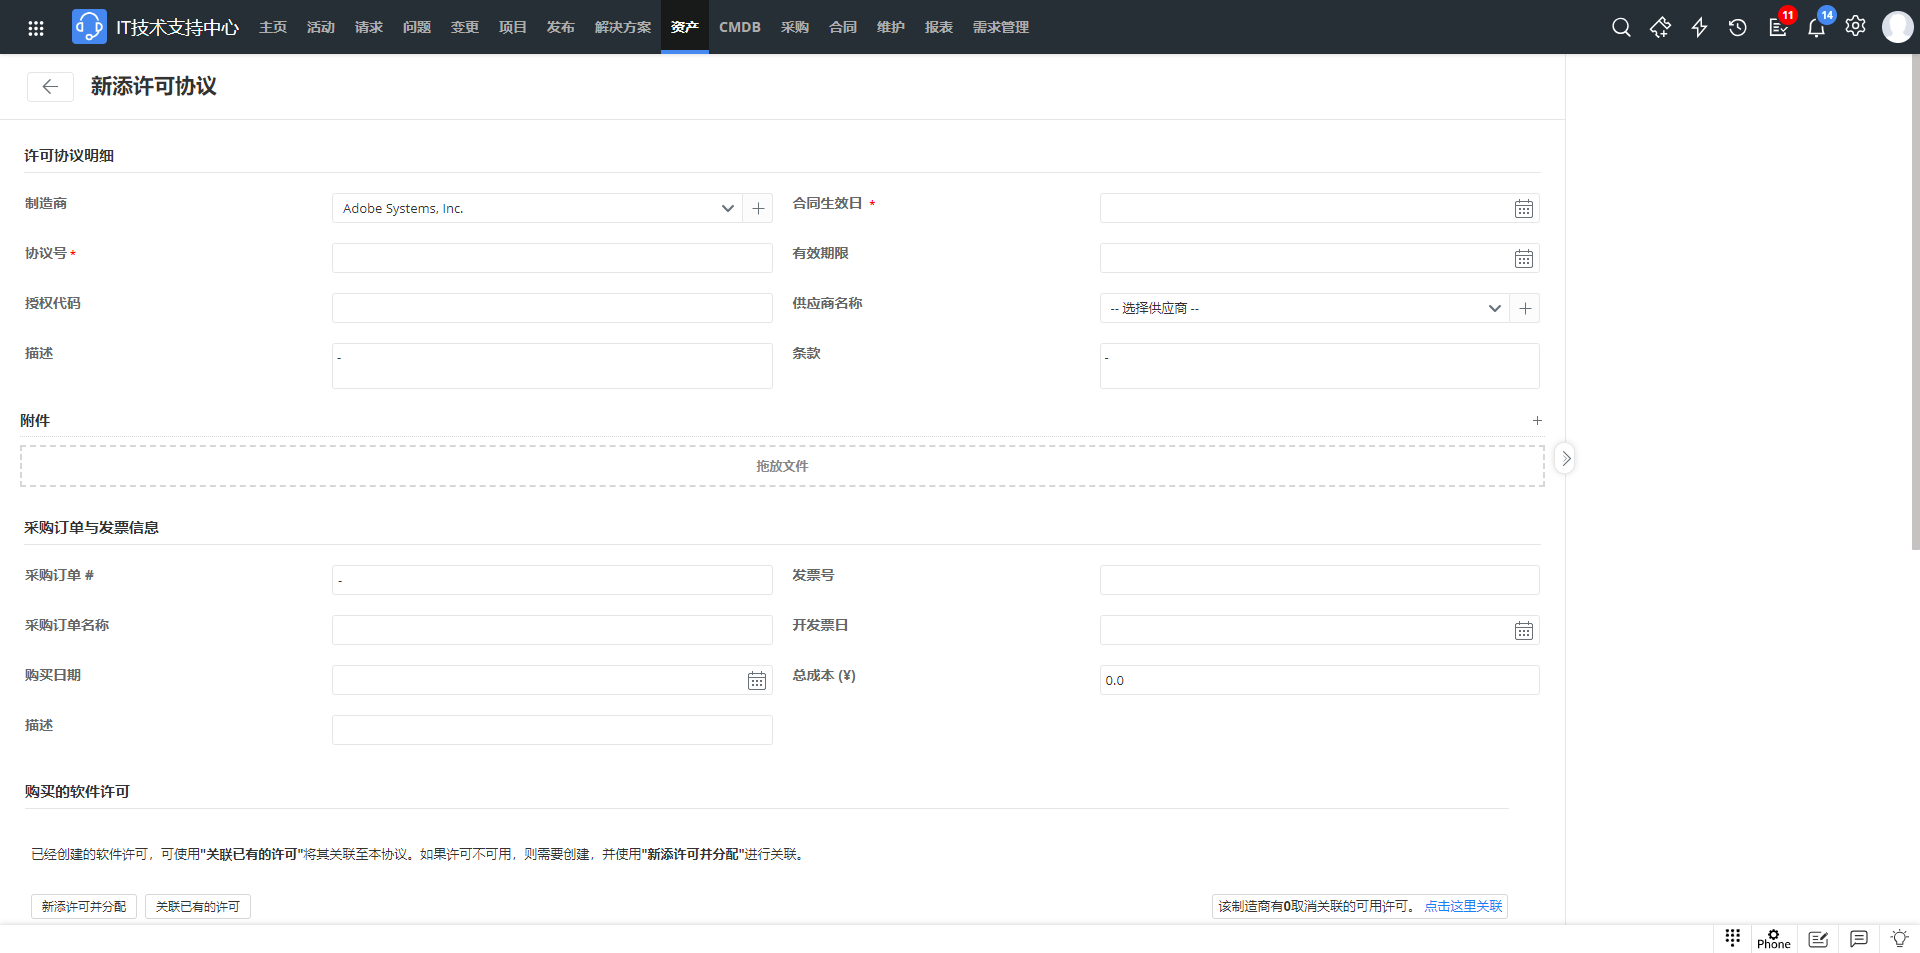Image resolution: width=1920 pixels, height=953 pixels.
Task: Open the 维护 tab
Action: tap(891, 27)
